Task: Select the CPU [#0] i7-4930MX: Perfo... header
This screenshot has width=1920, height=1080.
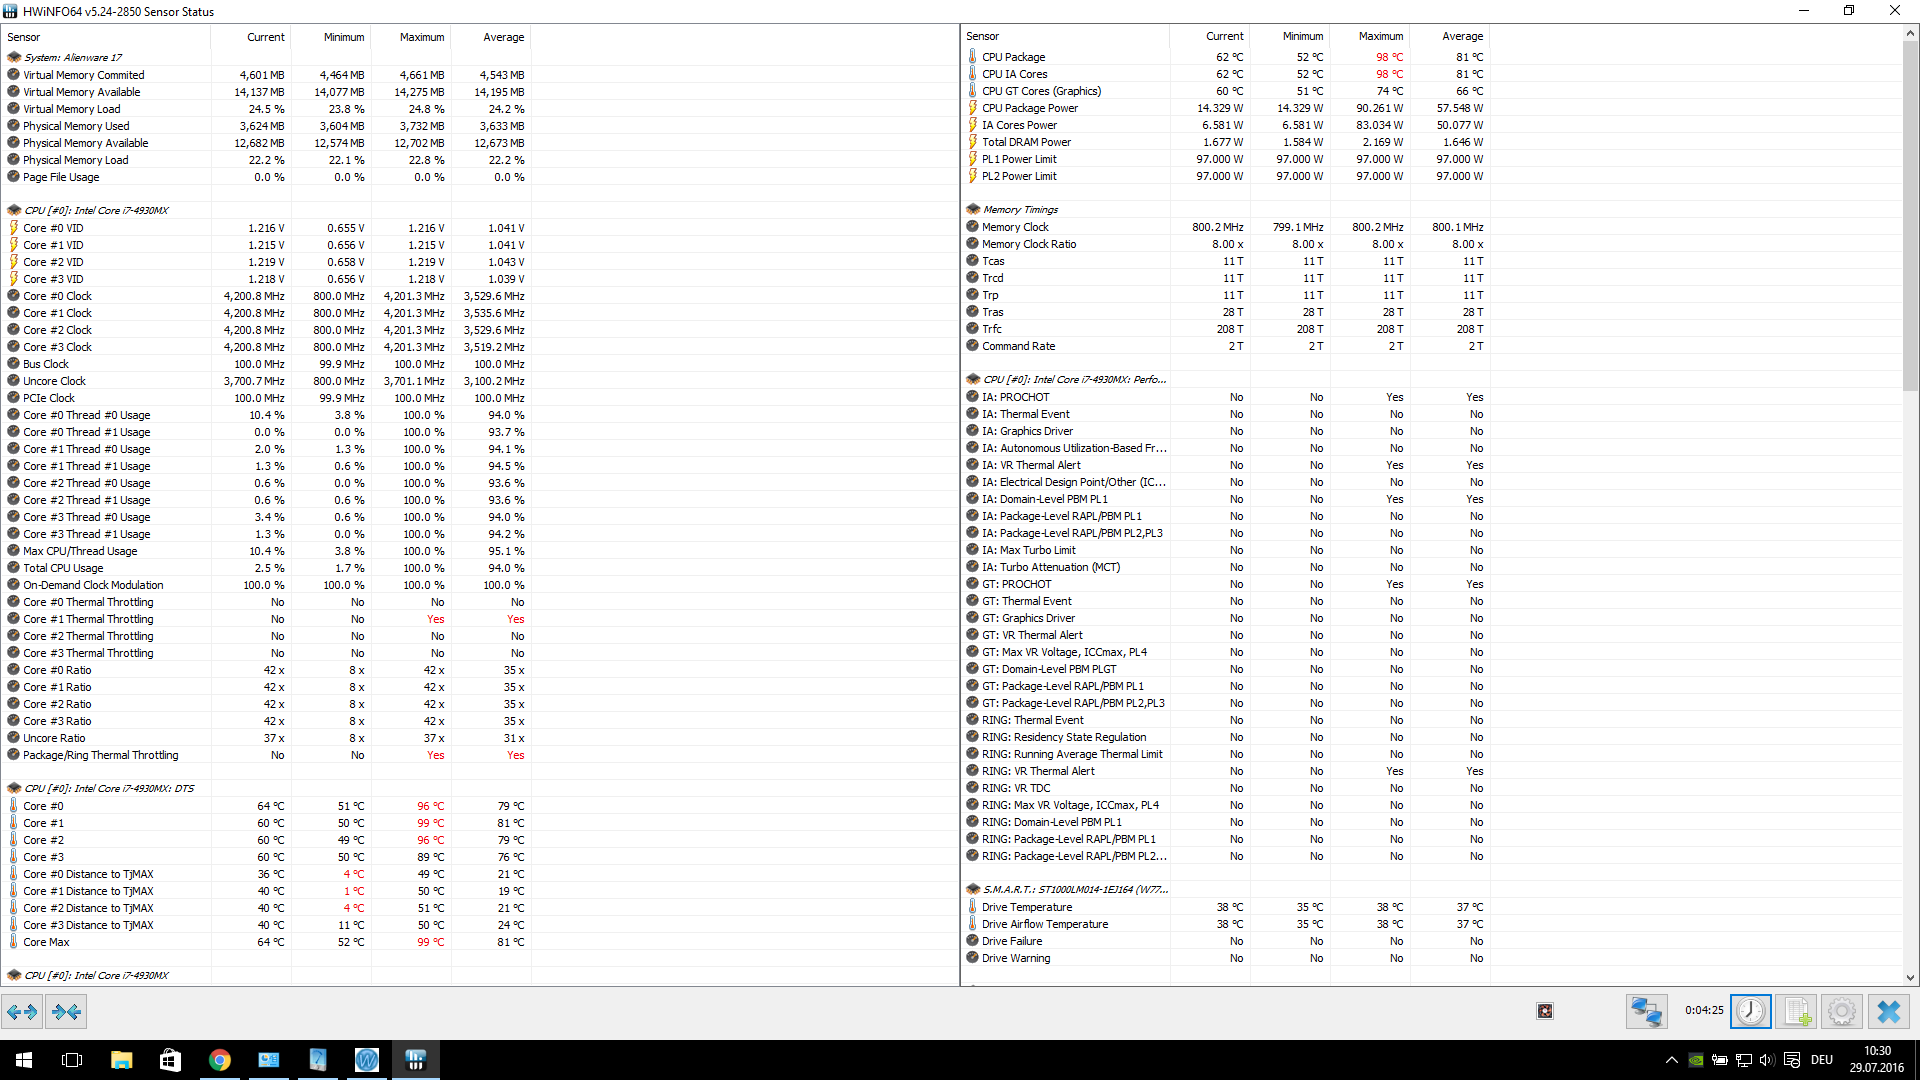Action: pos(1226,379)
